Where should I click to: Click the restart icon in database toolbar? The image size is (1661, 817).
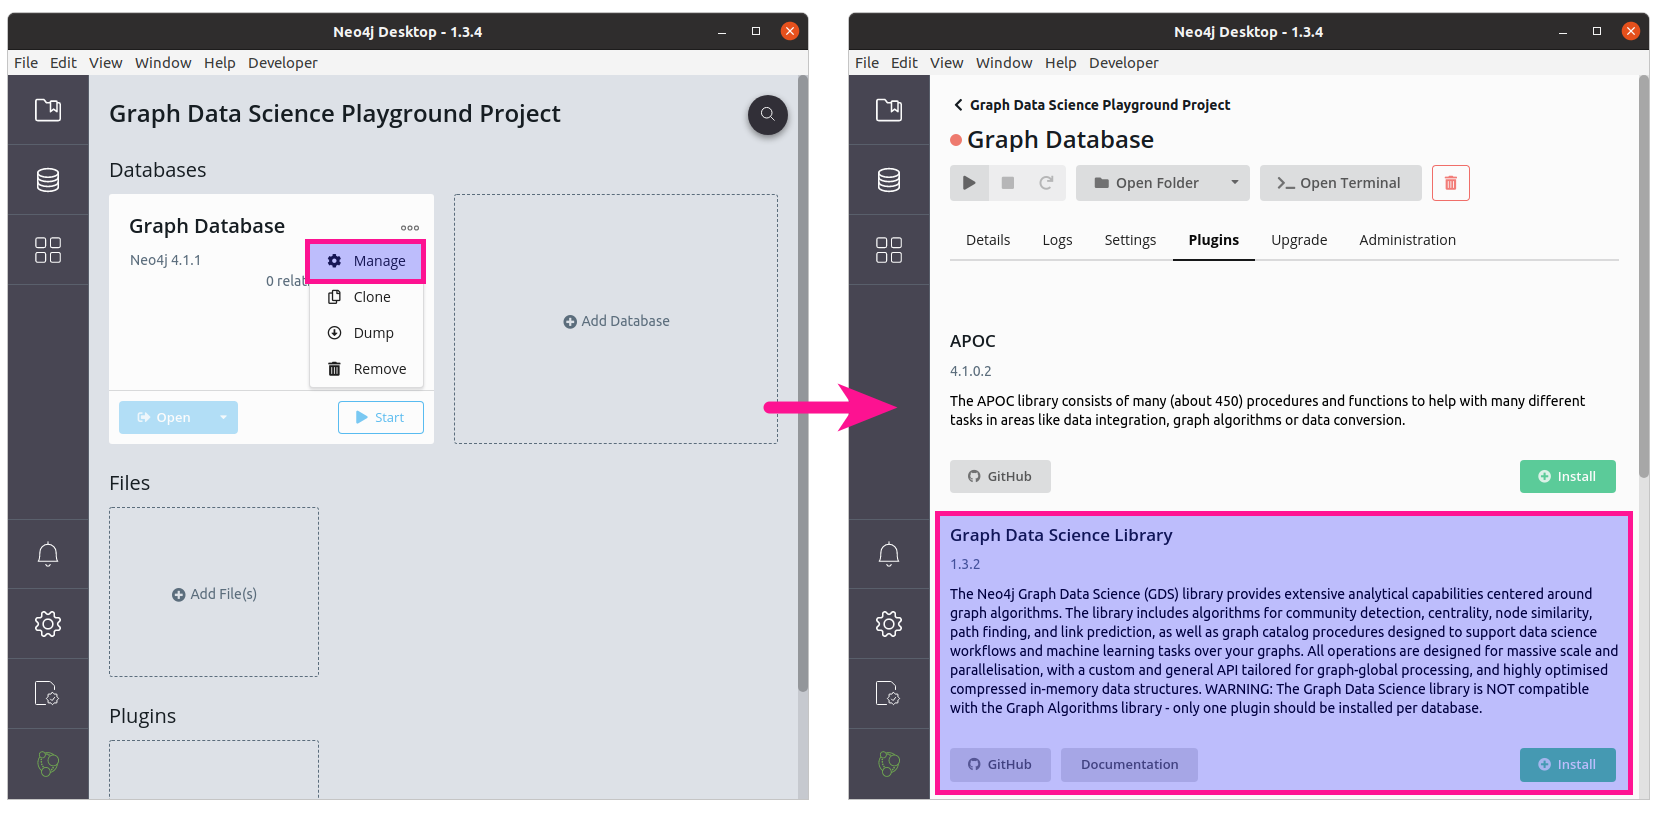pyautogui.click(x=1046, y=183)
